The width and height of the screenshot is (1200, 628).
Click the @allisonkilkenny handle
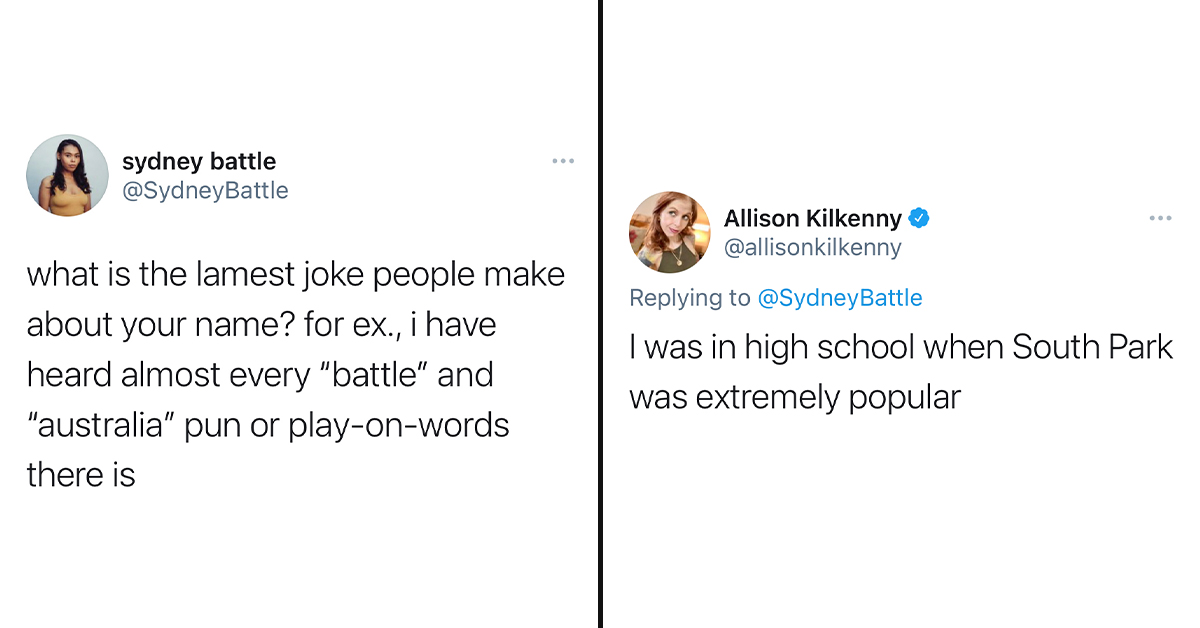click(812, 247)
